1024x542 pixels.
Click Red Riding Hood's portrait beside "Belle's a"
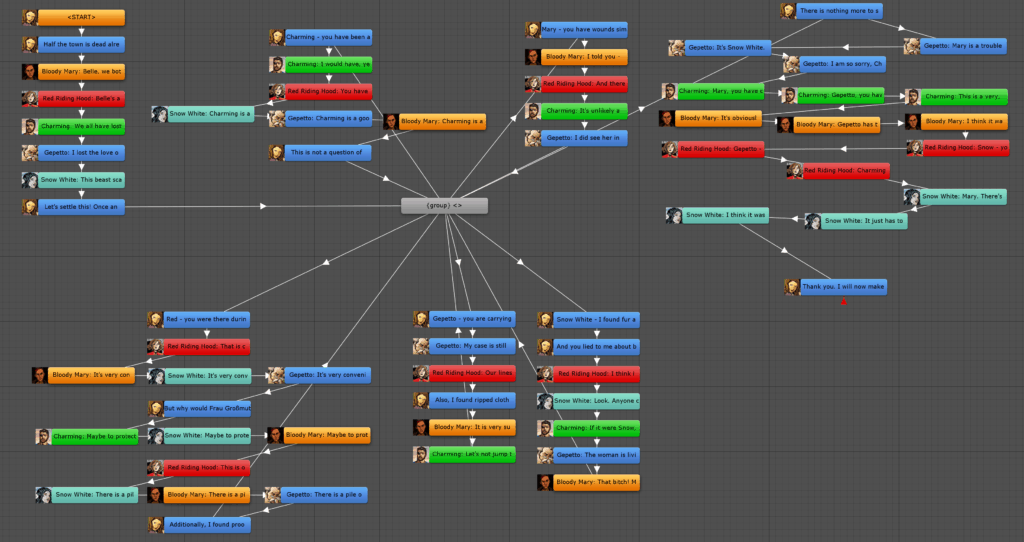[30, 99]
